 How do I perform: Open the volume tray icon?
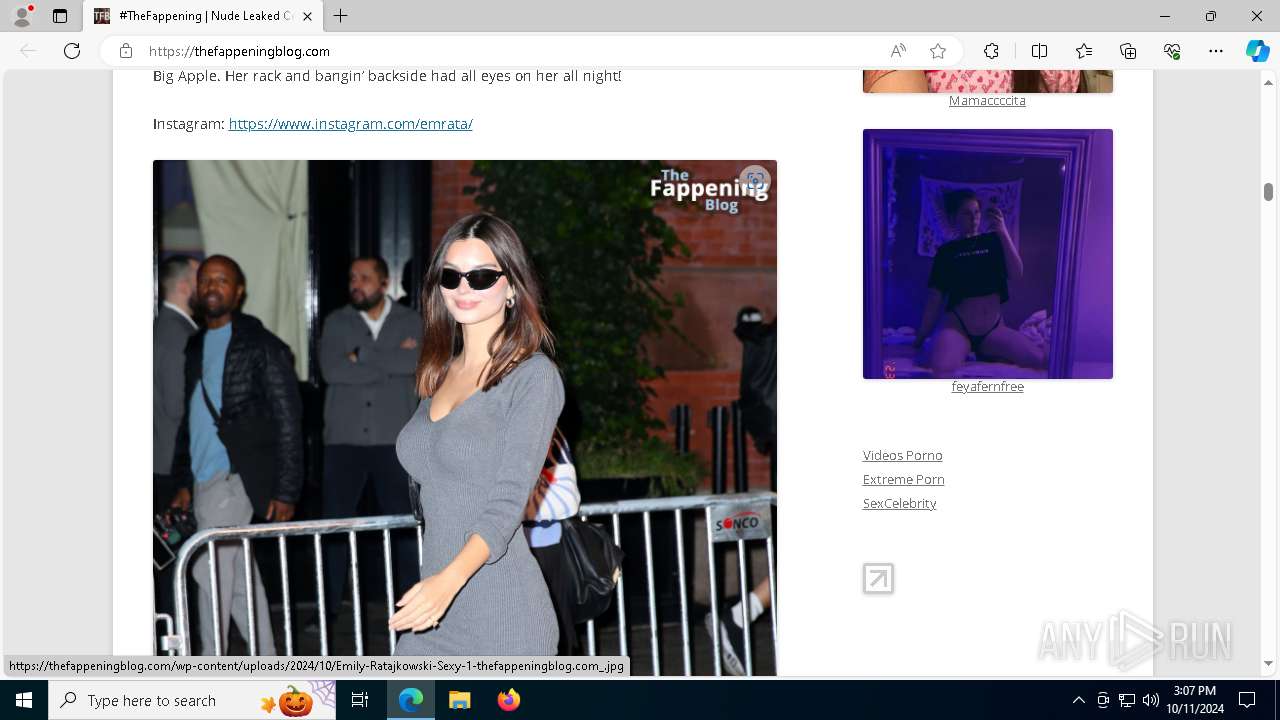click(1151, 700)
